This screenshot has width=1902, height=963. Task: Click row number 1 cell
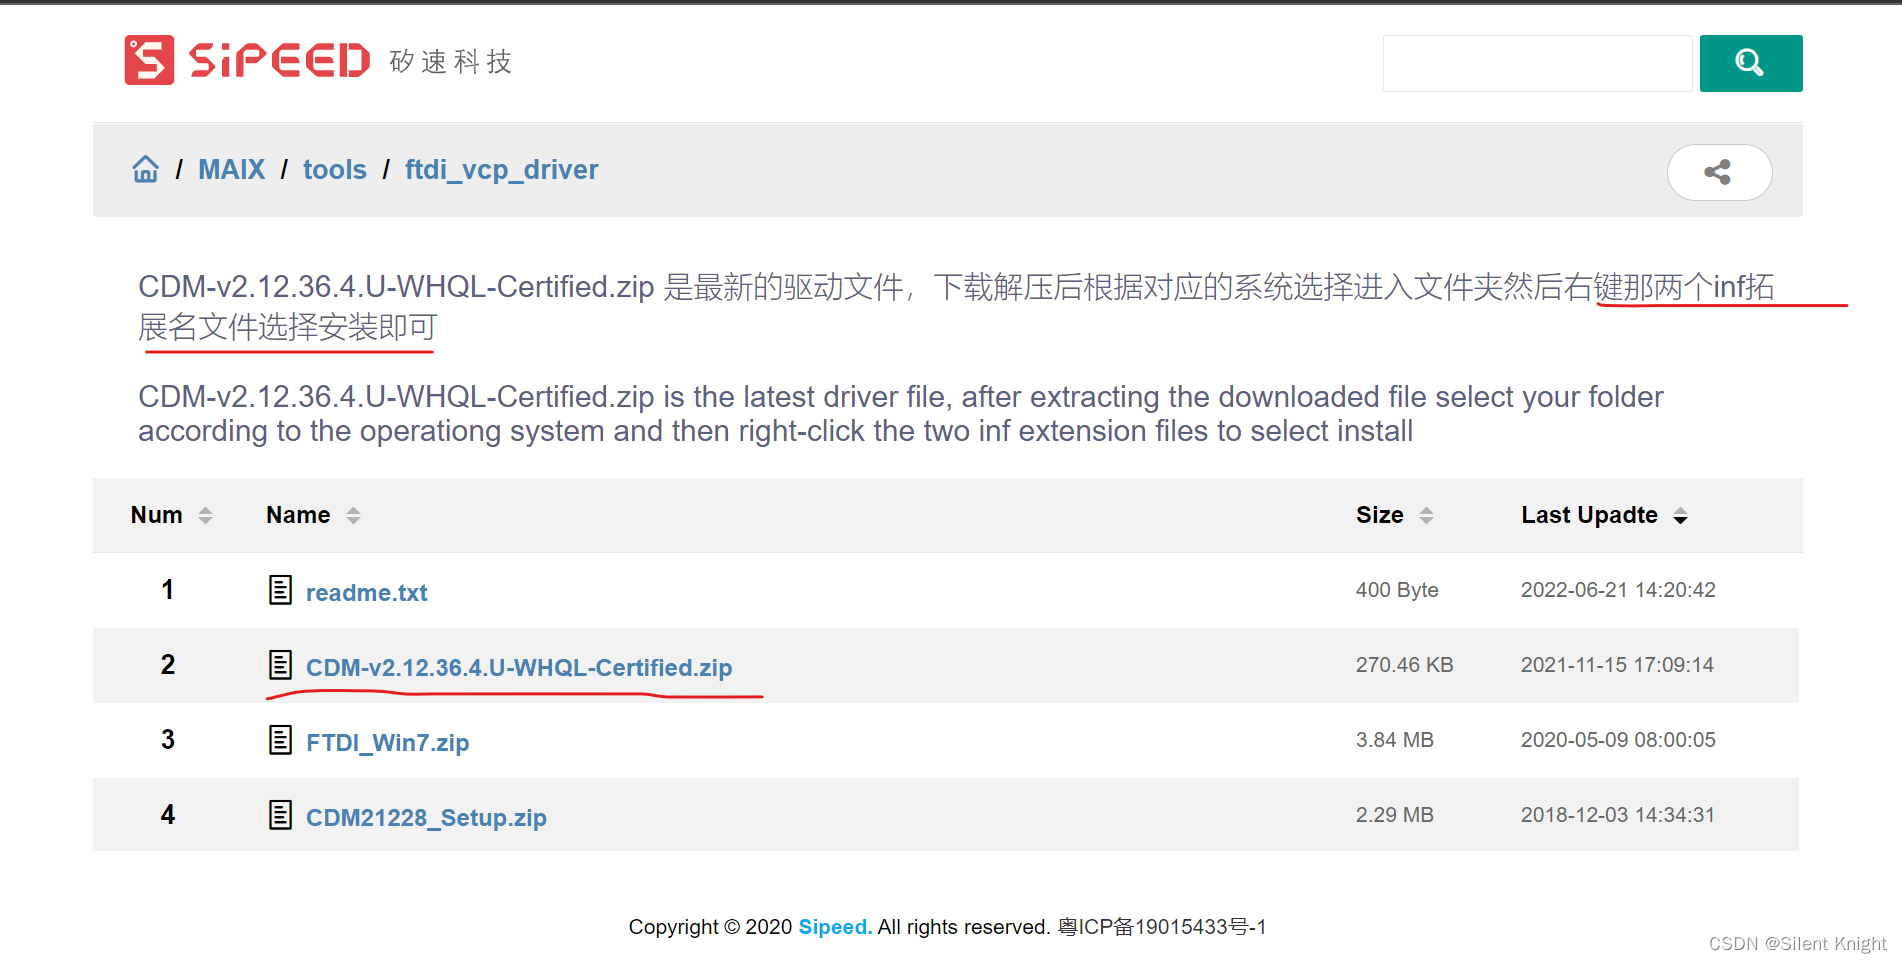(x=168, y=590)
